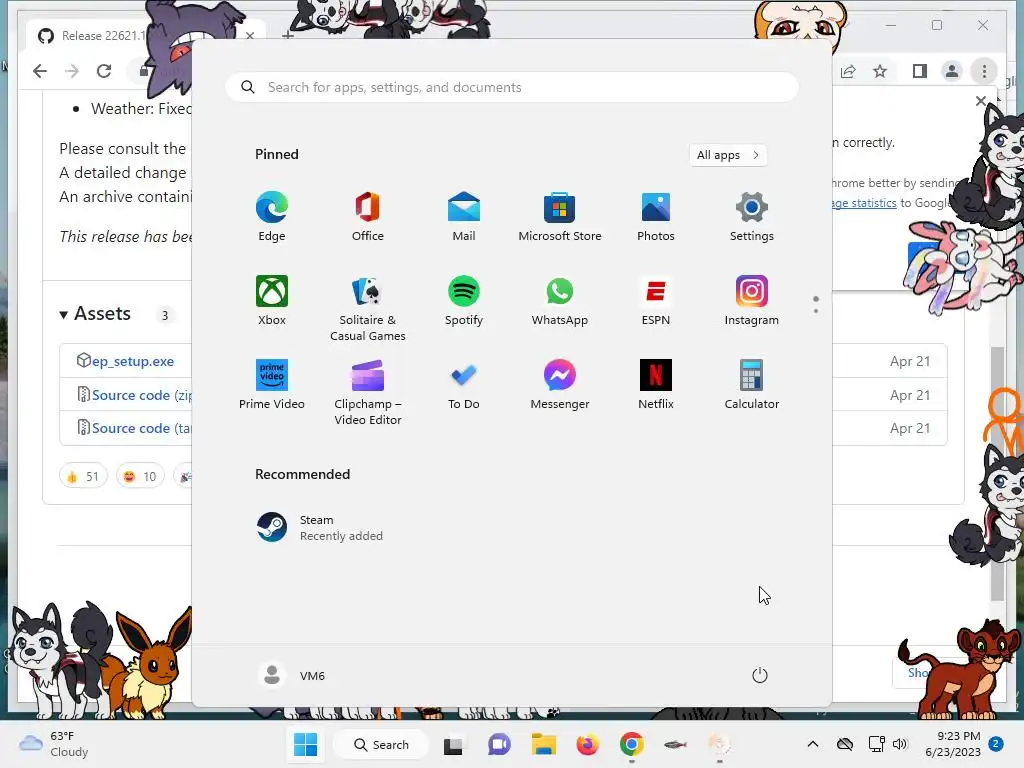The width and height of the screenshot is (1024, 768).
Task: Launch the Xbox app
Action: tap(272, 300)
